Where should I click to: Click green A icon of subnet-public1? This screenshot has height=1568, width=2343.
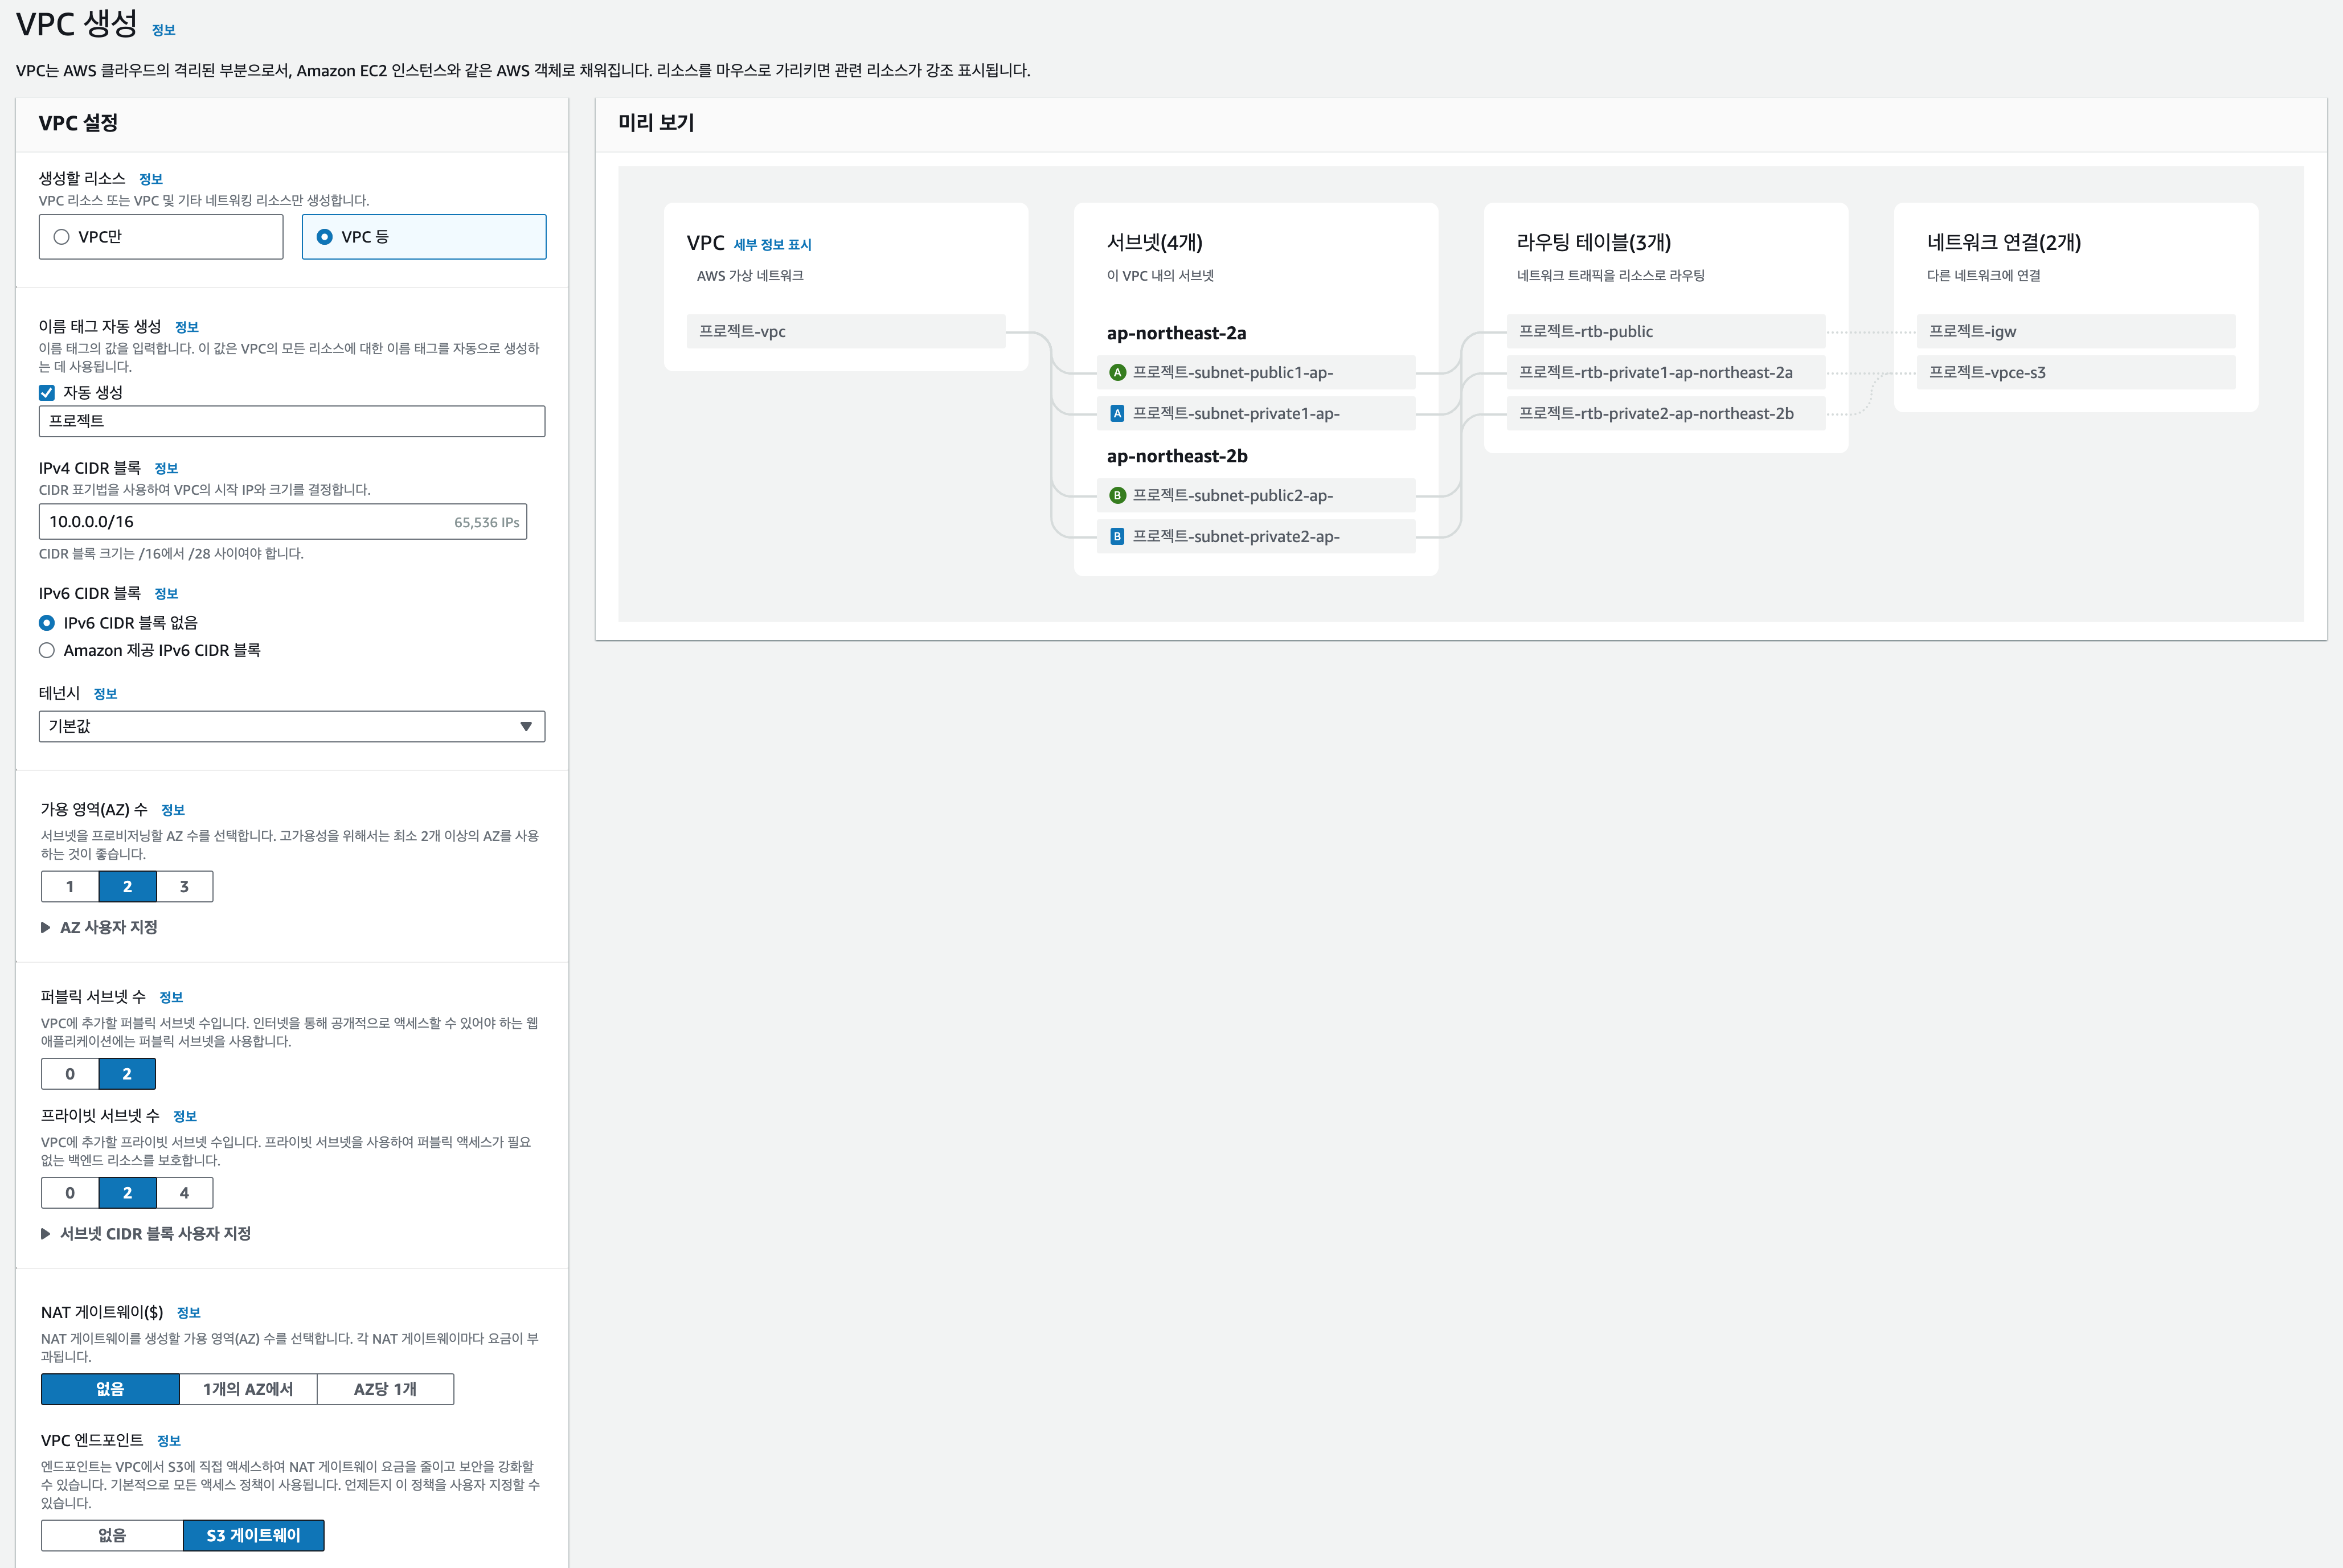[x=1117, y=373]
